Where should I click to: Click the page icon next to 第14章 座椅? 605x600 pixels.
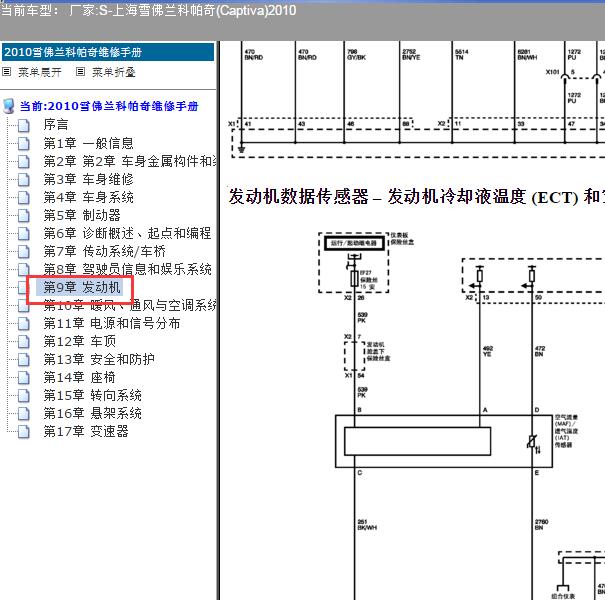[x=24, y=377]
